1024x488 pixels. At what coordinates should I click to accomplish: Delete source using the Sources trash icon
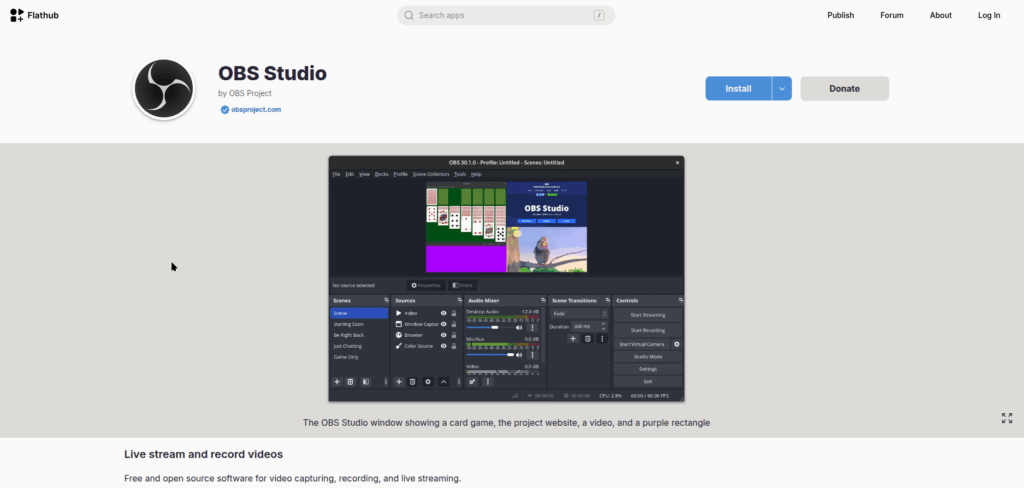pos(413,382)
